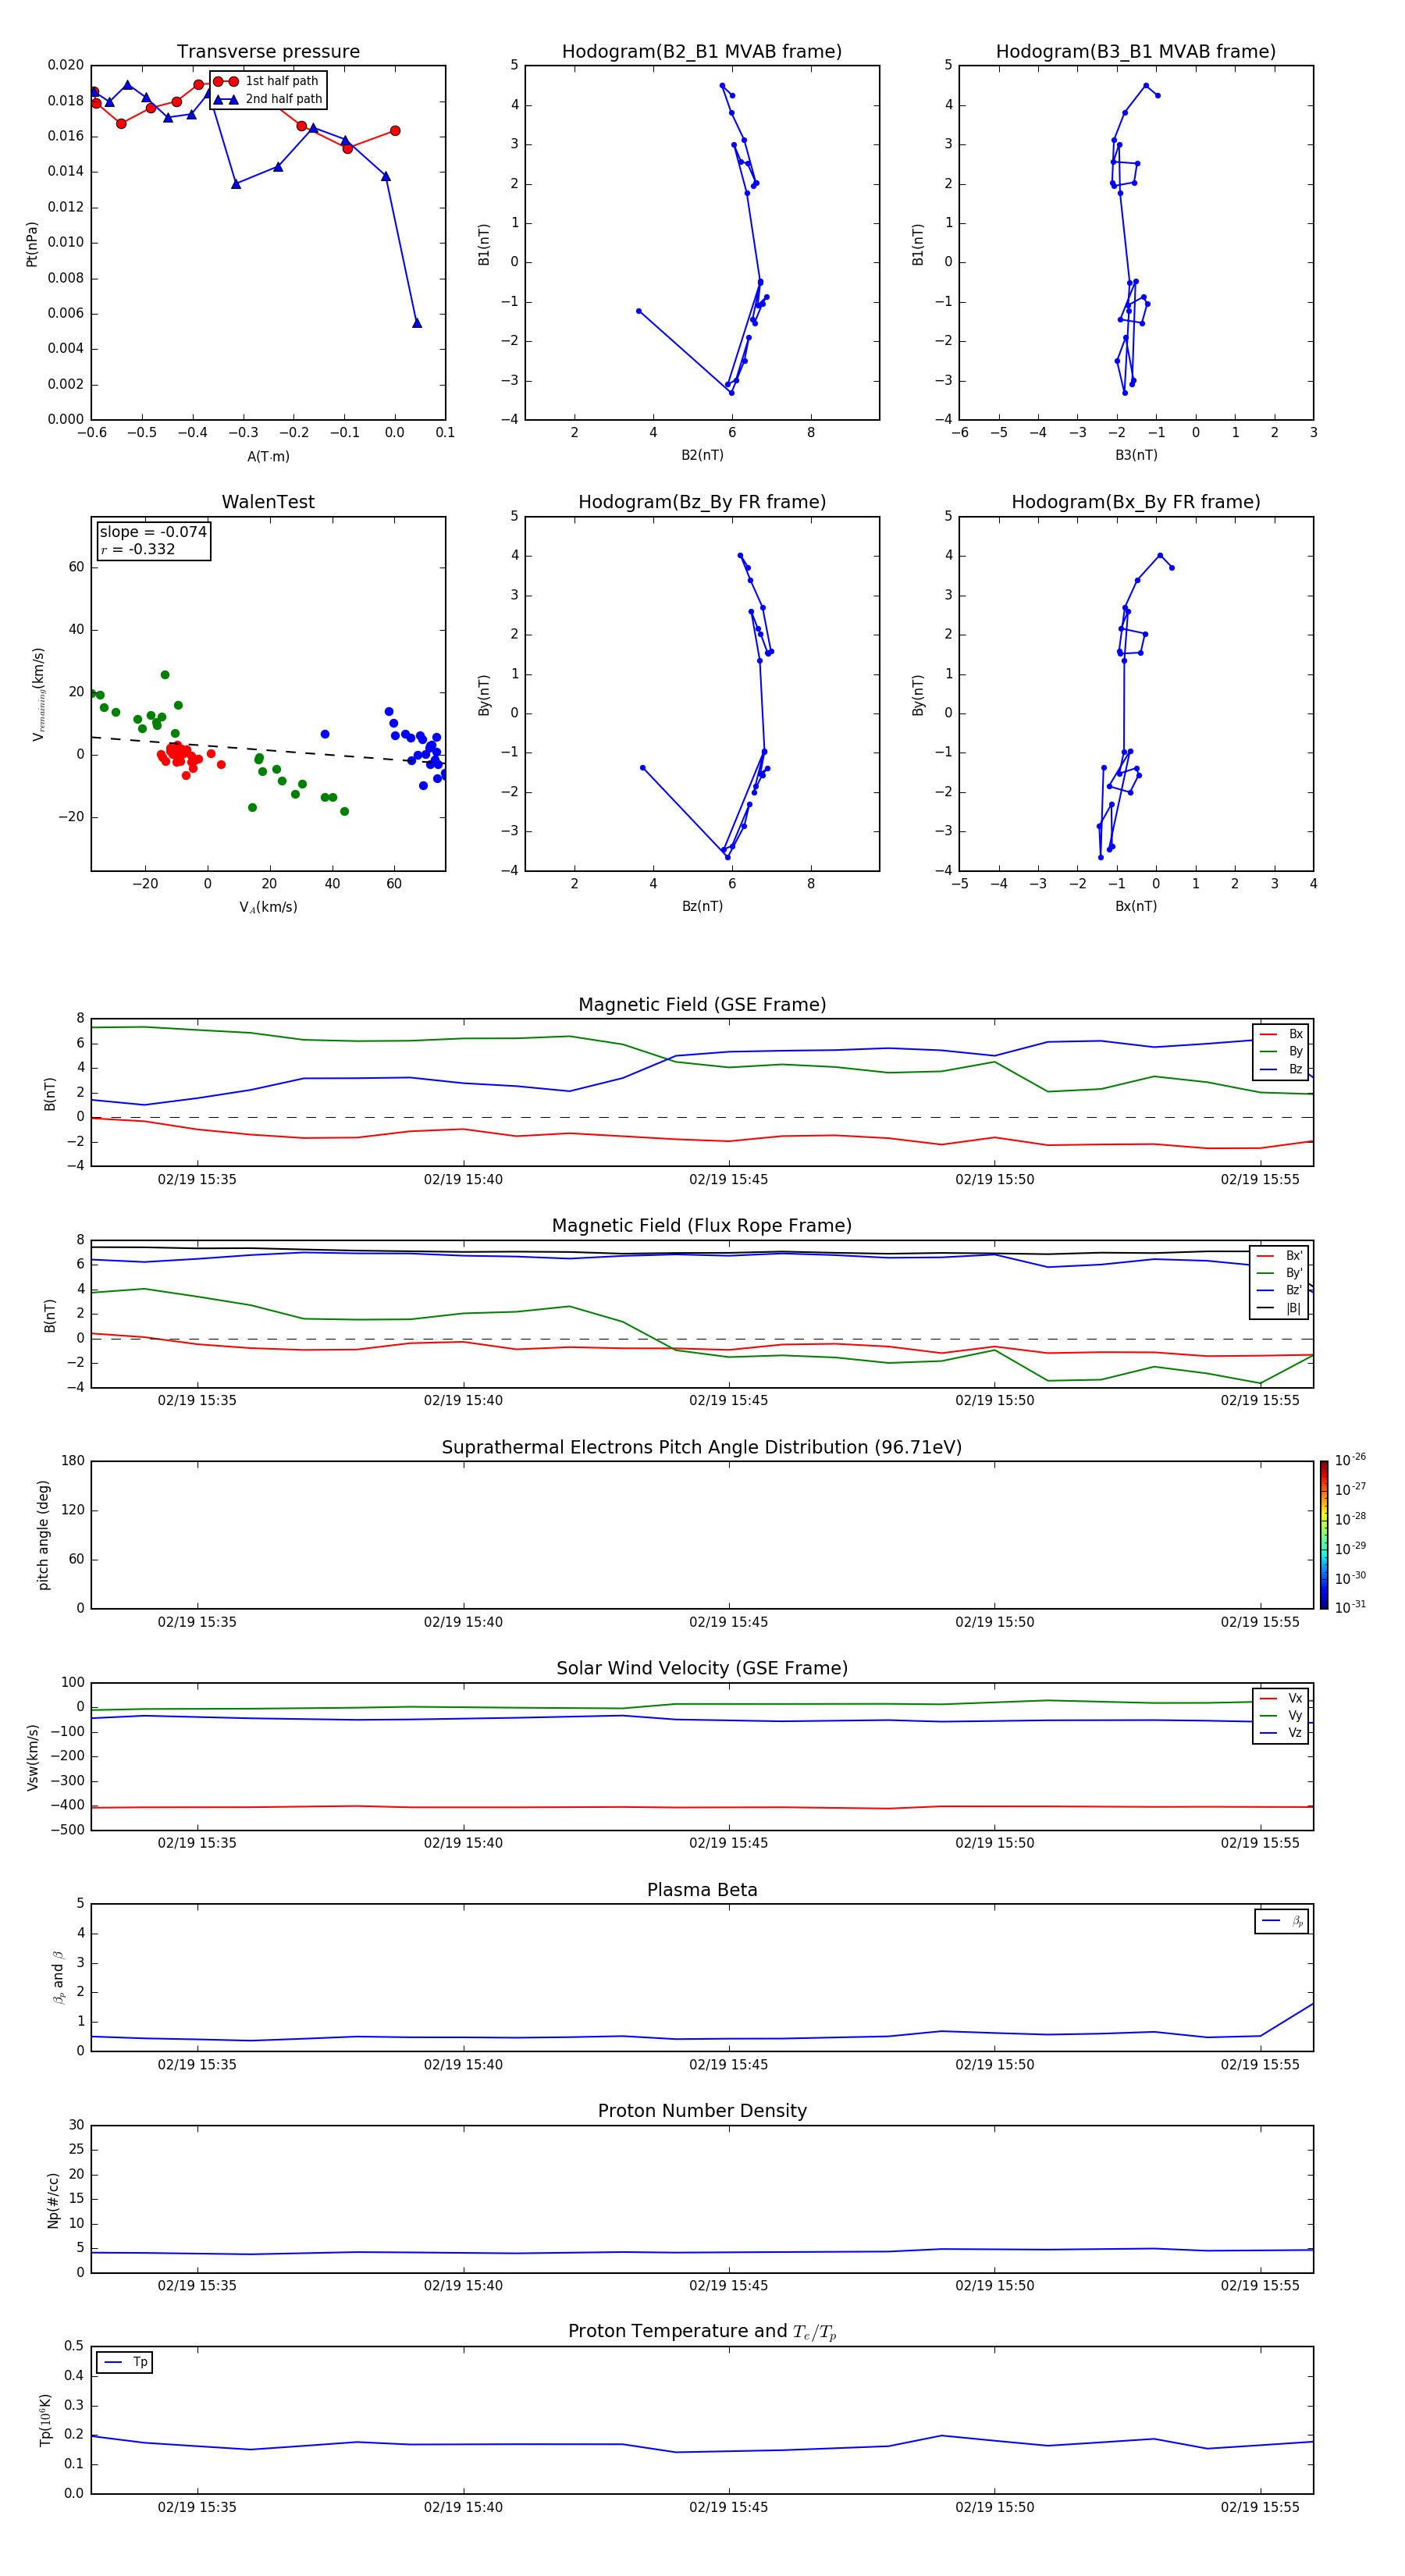1405x2576 pixels.
Task: Click the 'slope = -0.074' annotation text
Action: click(x=153, y=532)
